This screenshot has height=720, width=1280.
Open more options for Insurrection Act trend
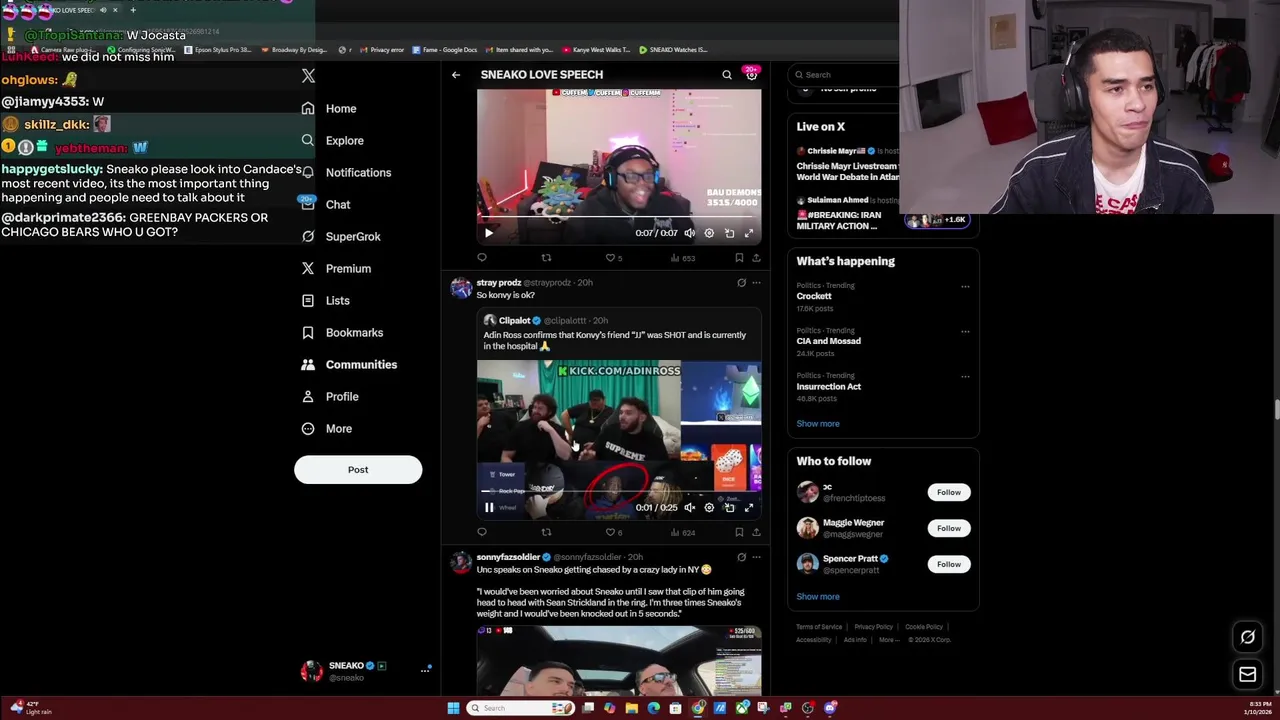965,376
